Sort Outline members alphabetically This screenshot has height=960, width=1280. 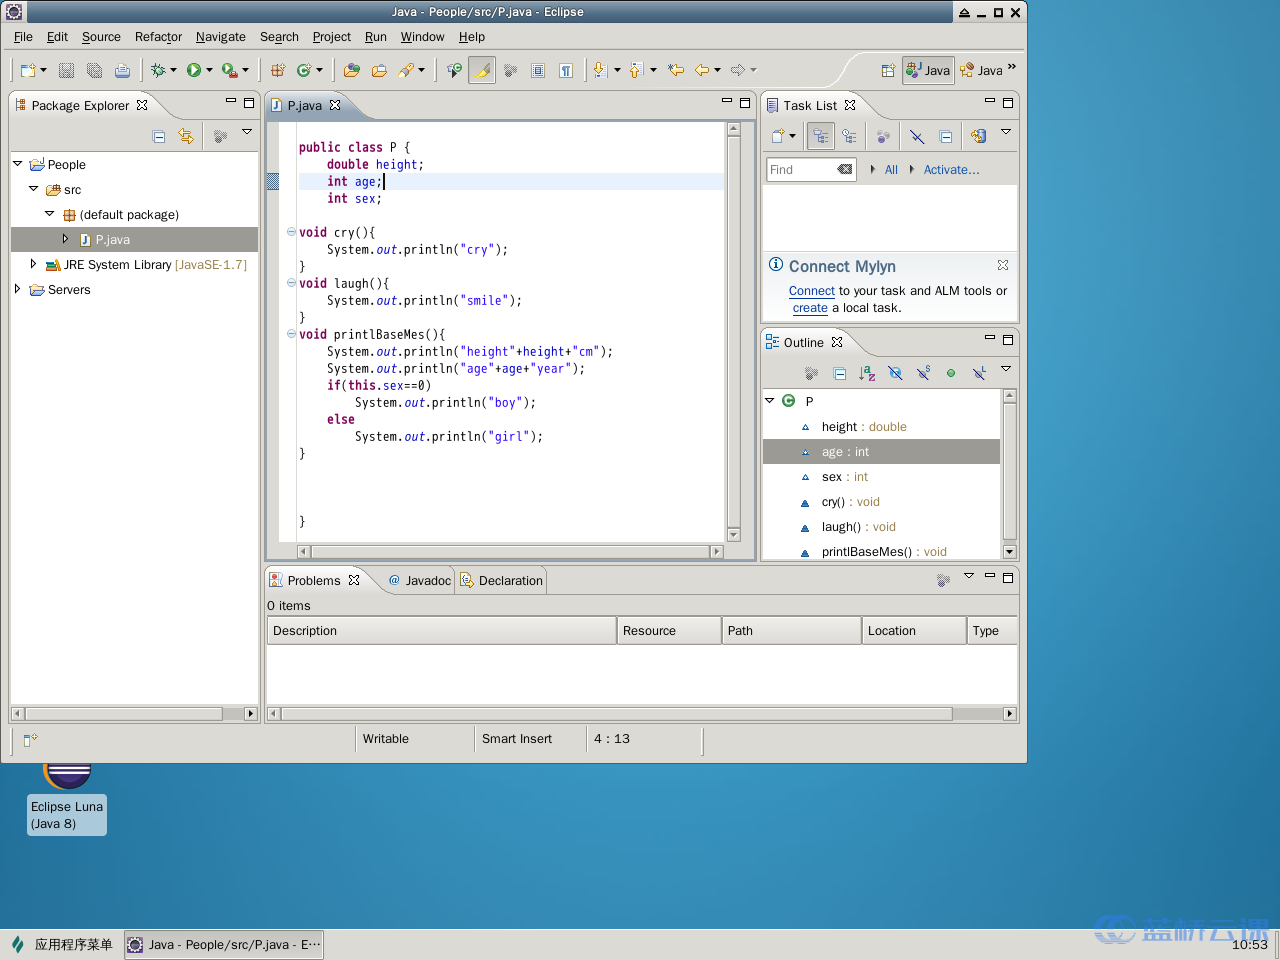[x=867, y=373]
